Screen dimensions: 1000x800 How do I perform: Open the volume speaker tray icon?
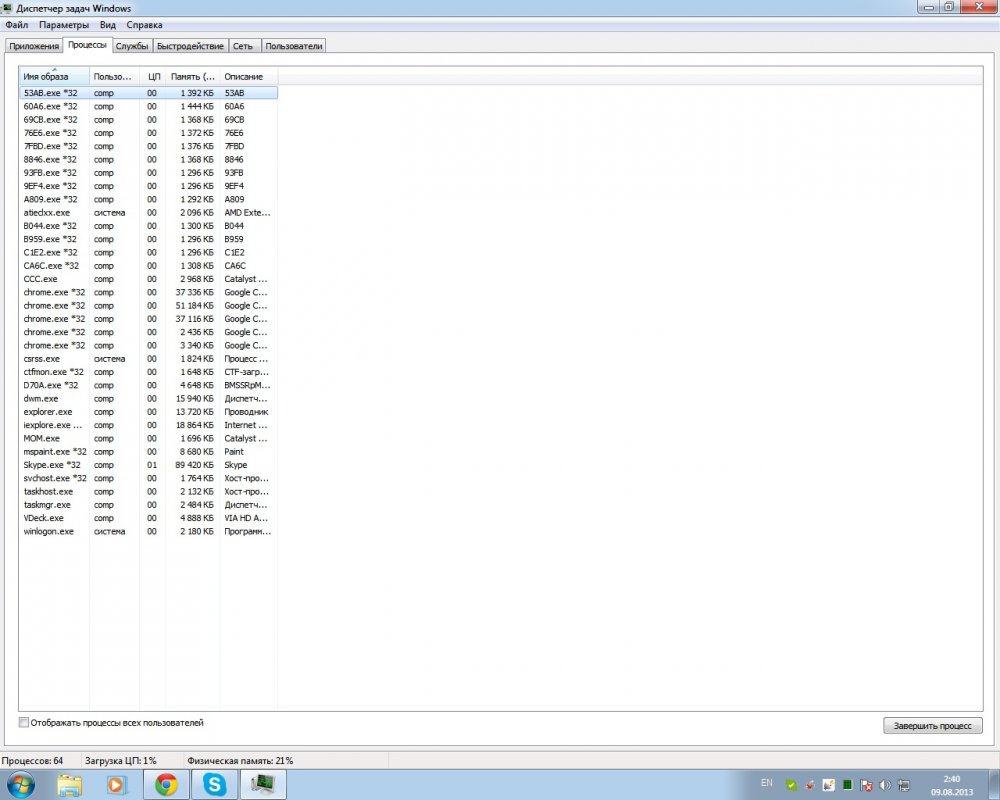point(886,785)
